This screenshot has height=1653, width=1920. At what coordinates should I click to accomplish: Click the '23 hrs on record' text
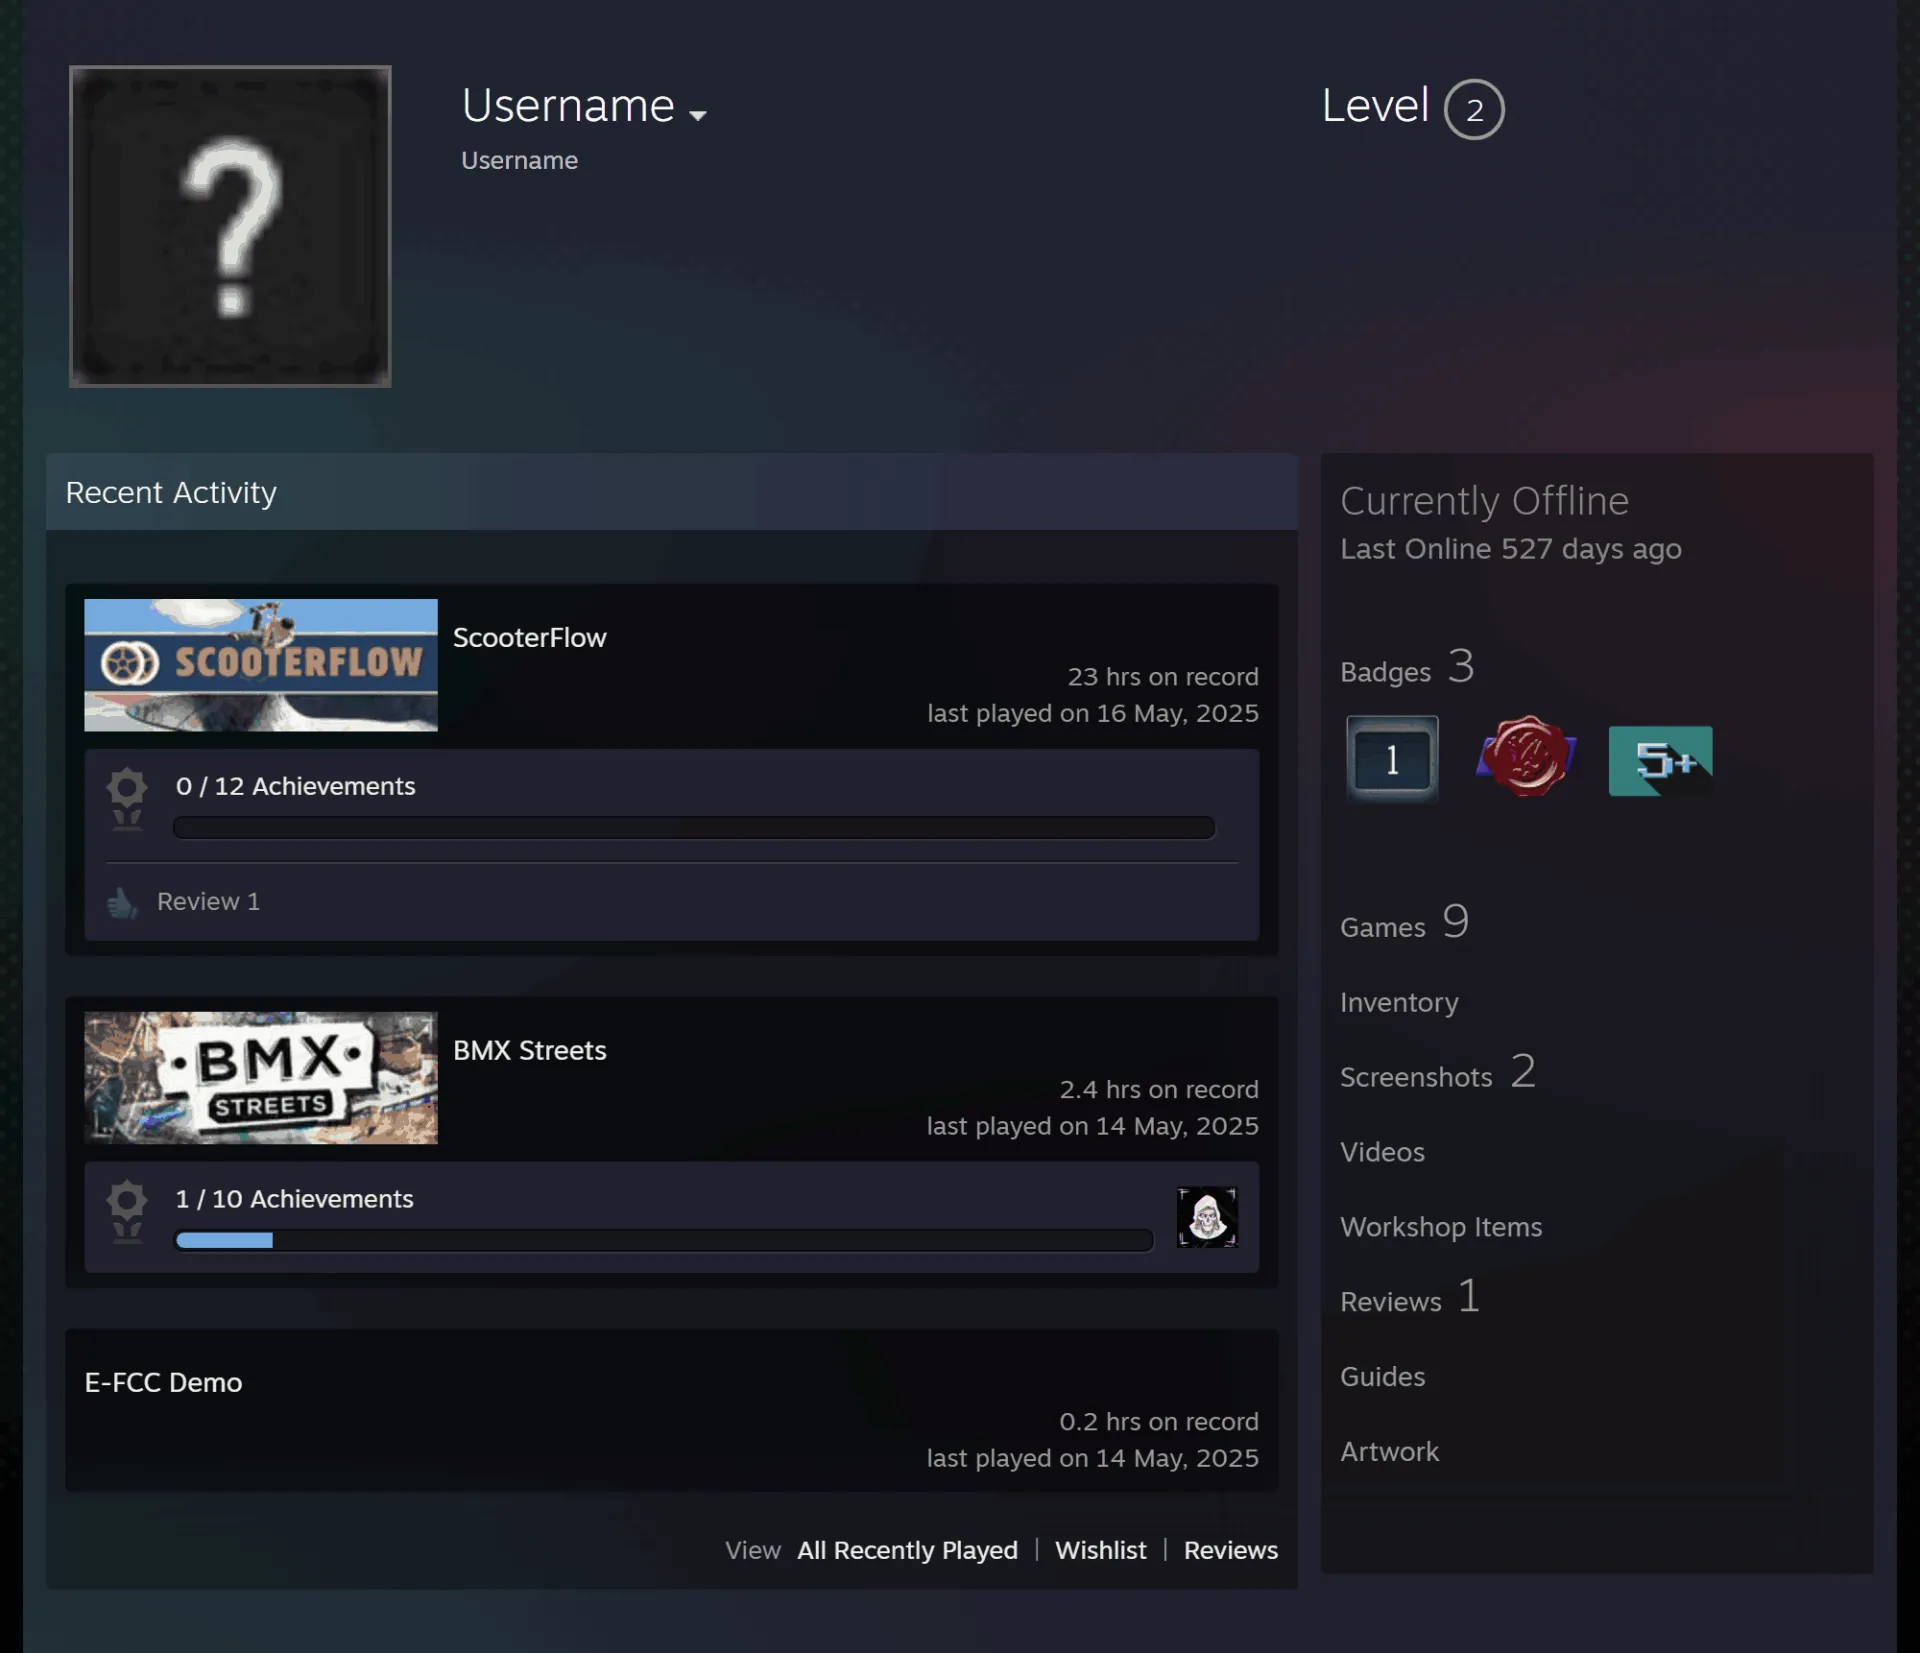(1163, 677)
